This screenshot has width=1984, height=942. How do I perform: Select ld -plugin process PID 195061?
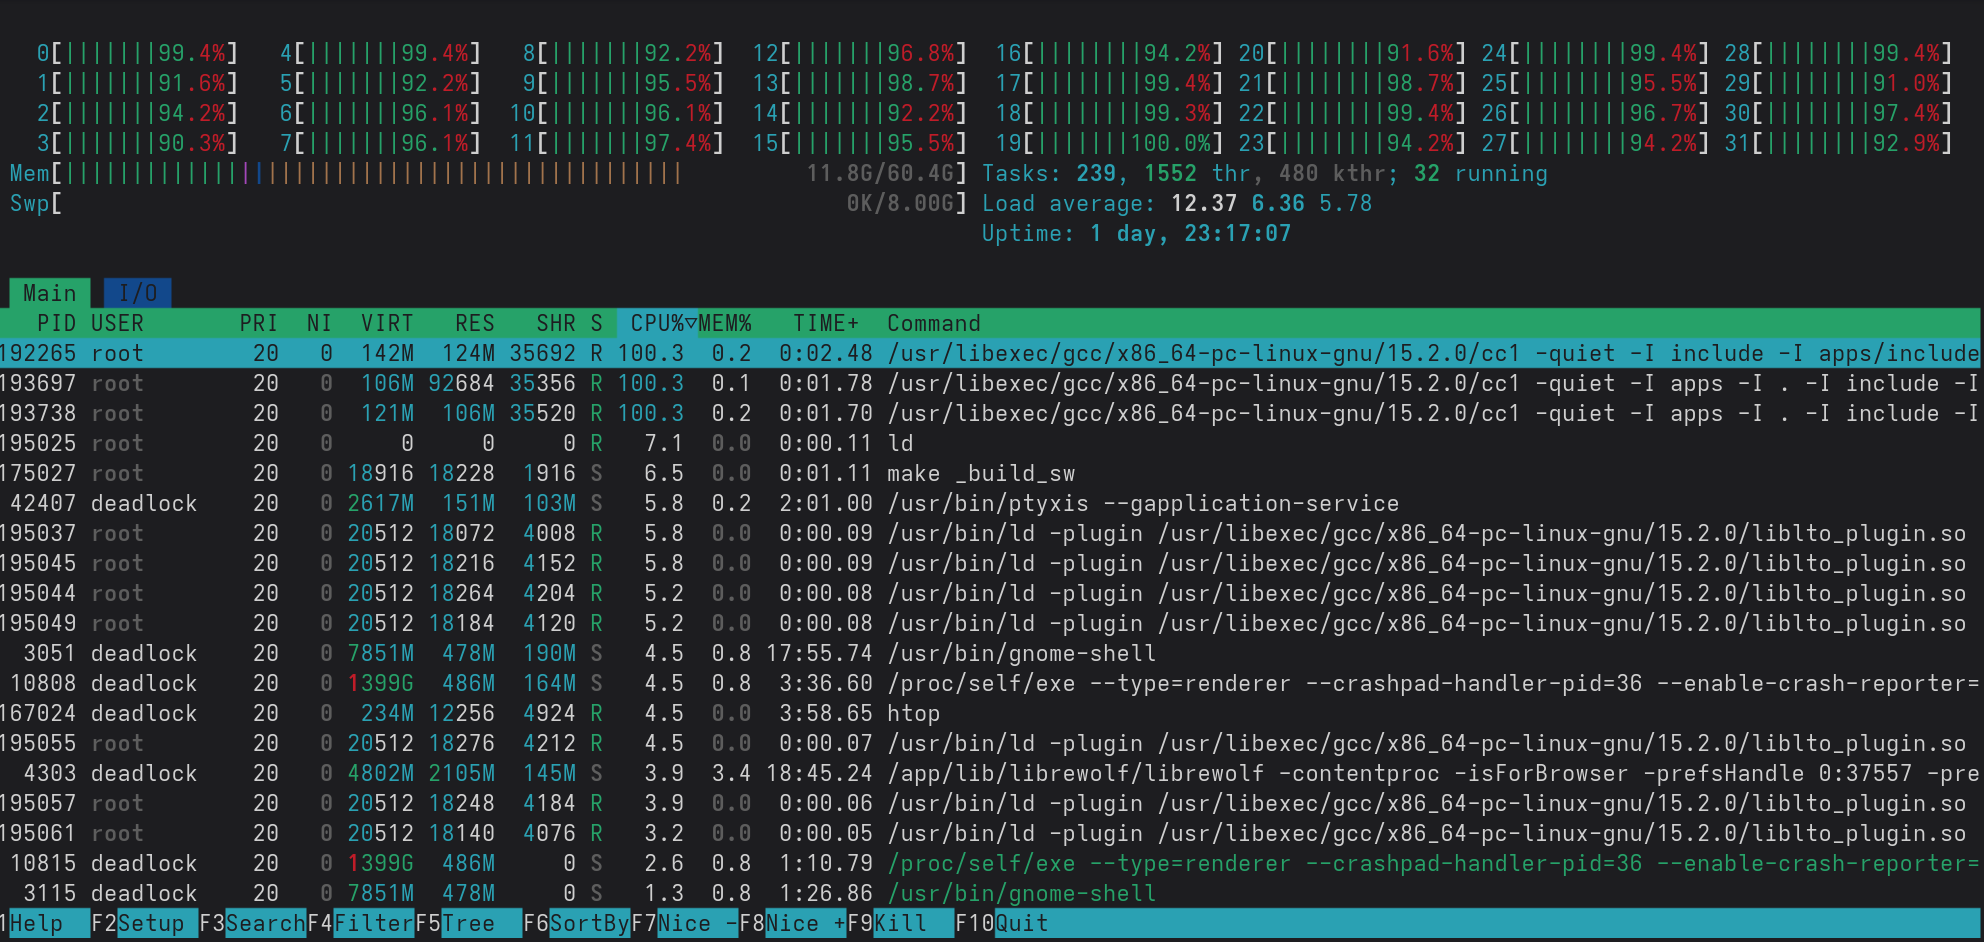pos(990,833)
